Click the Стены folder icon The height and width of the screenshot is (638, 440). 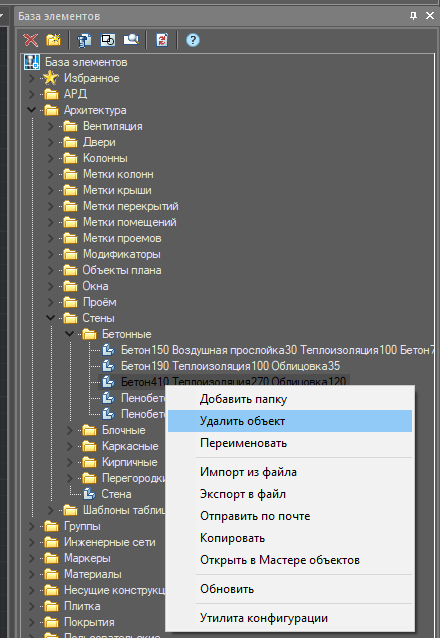coord(70,318)
